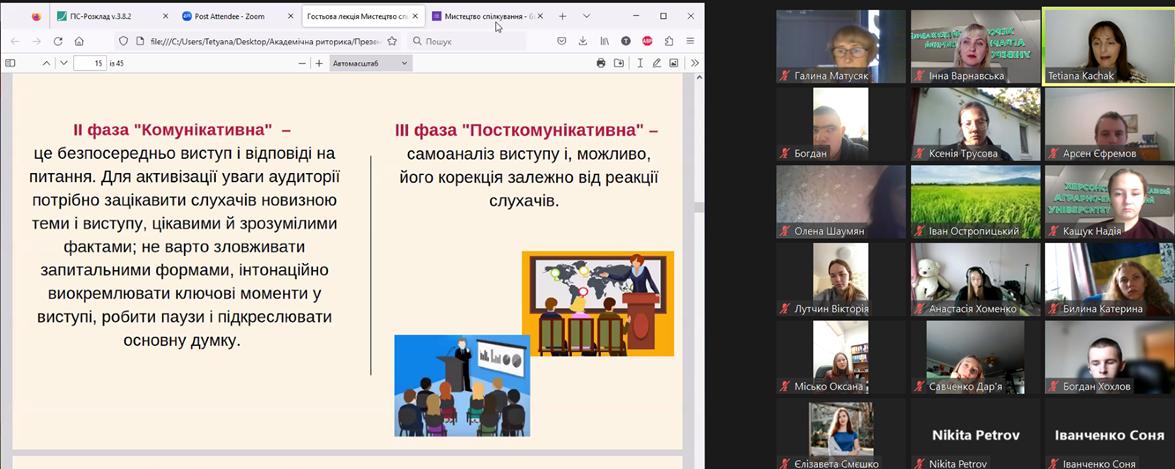Toggle the PDF sidebar panel
Screen dimensions: 1175x469
11,63
